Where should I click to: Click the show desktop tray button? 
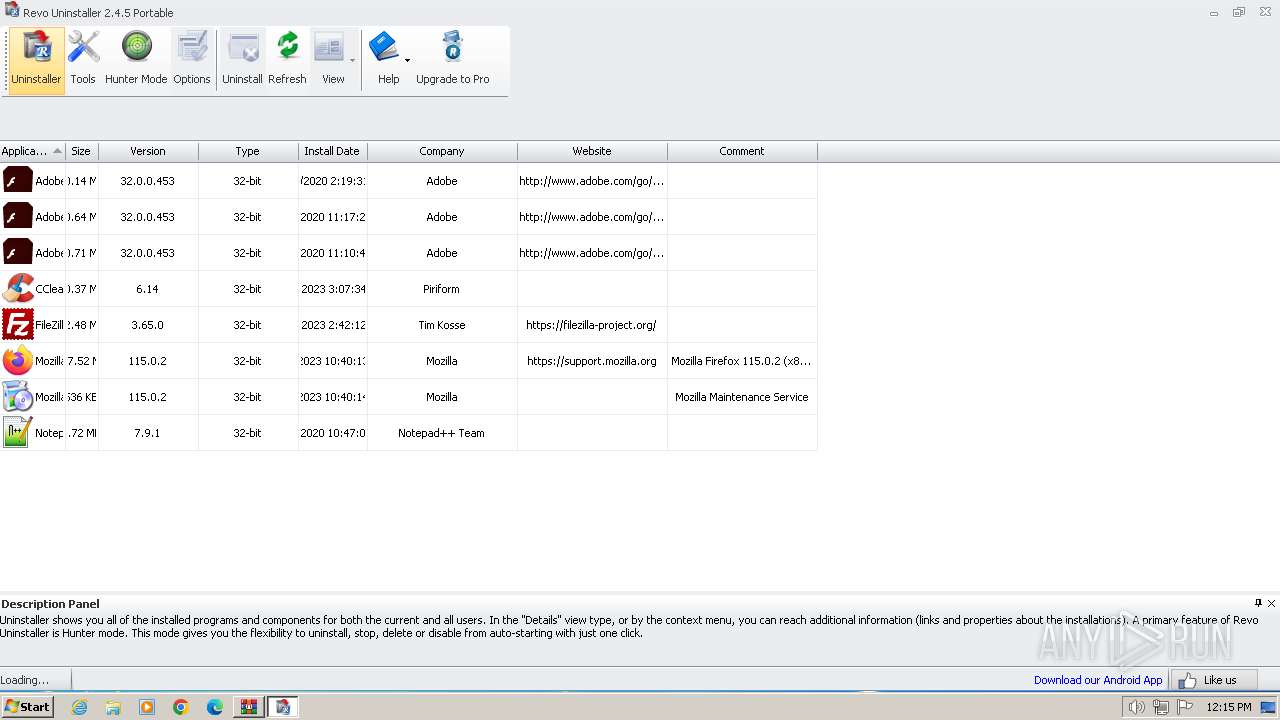pos(1269,707)
